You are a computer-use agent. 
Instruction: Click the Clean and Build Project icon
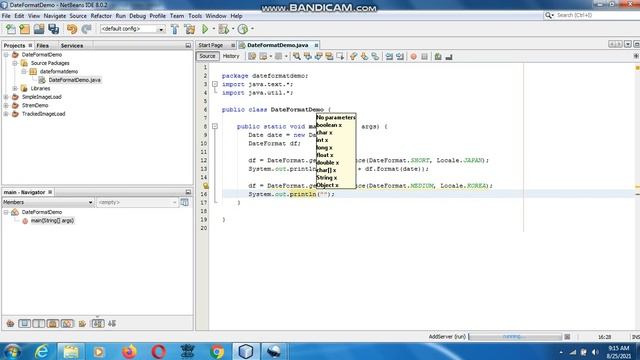tap(189, 29)
